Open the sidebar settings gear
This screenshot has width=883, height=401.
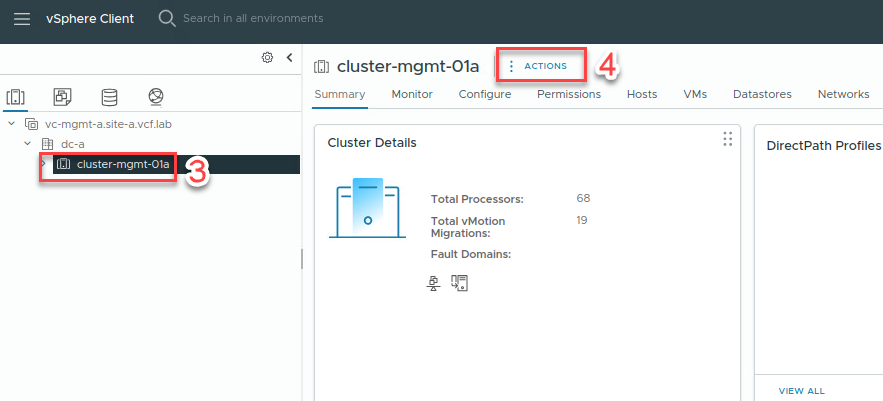click(267, 57)
